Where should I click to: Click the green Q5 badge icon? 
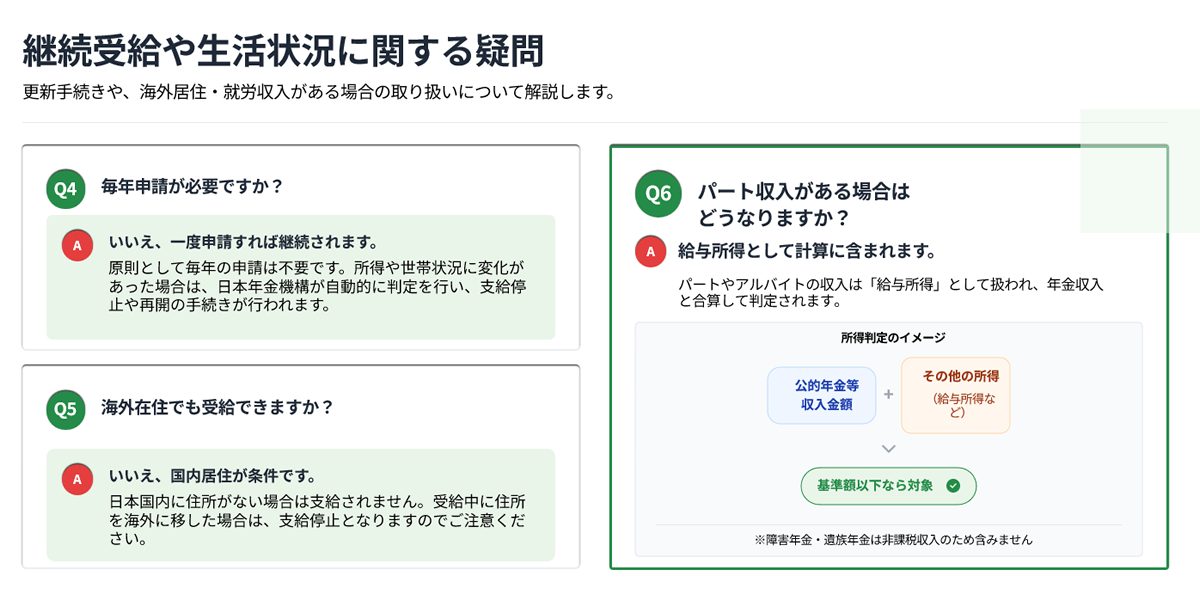point(65,408)
